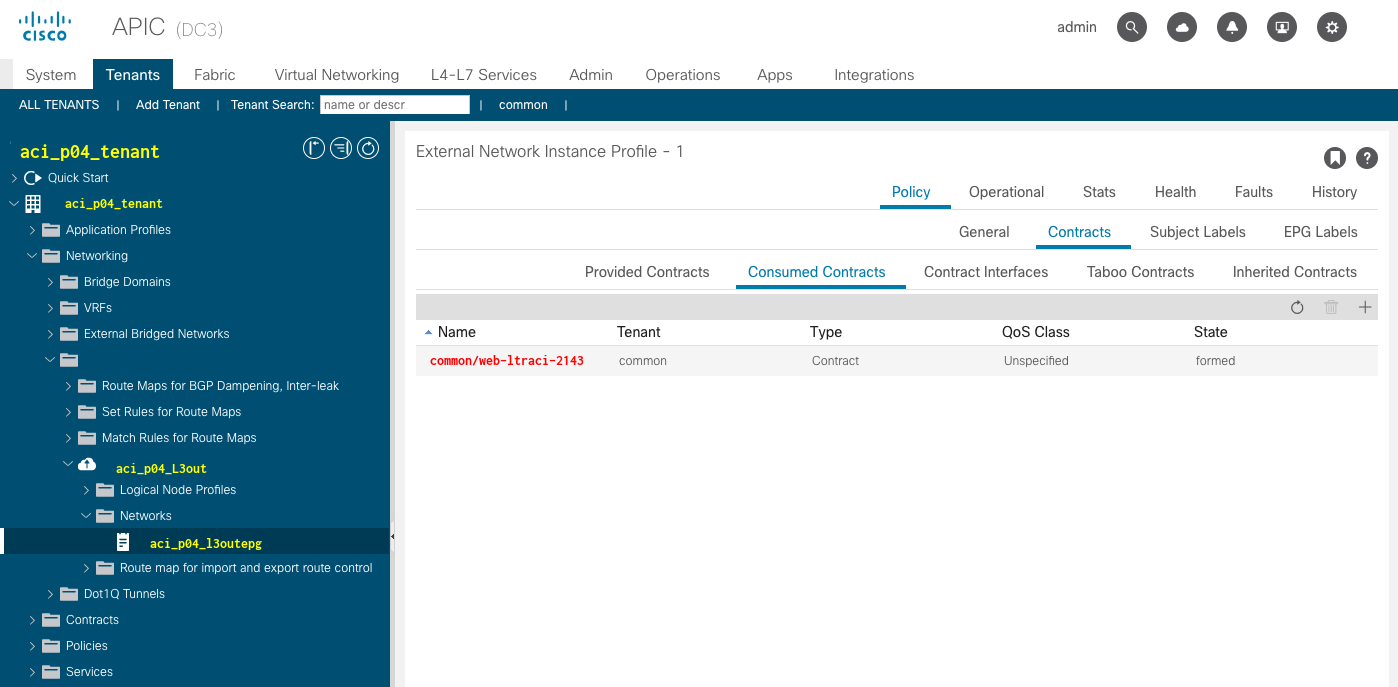This screenshot has width=1398, height=687.
Task: Open the Provided Contracts tab
Action: (x=646, y=272)
